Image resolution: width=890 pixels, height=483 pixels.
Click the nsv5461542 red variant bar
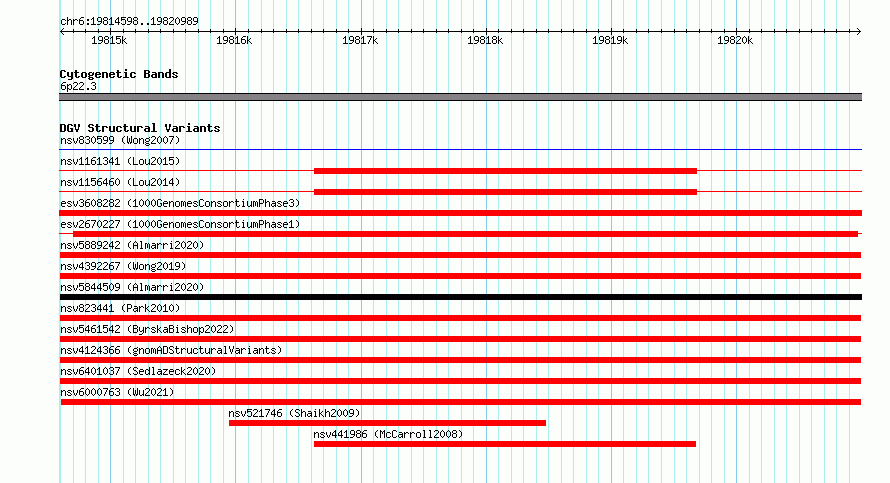[x=460, y=339]
